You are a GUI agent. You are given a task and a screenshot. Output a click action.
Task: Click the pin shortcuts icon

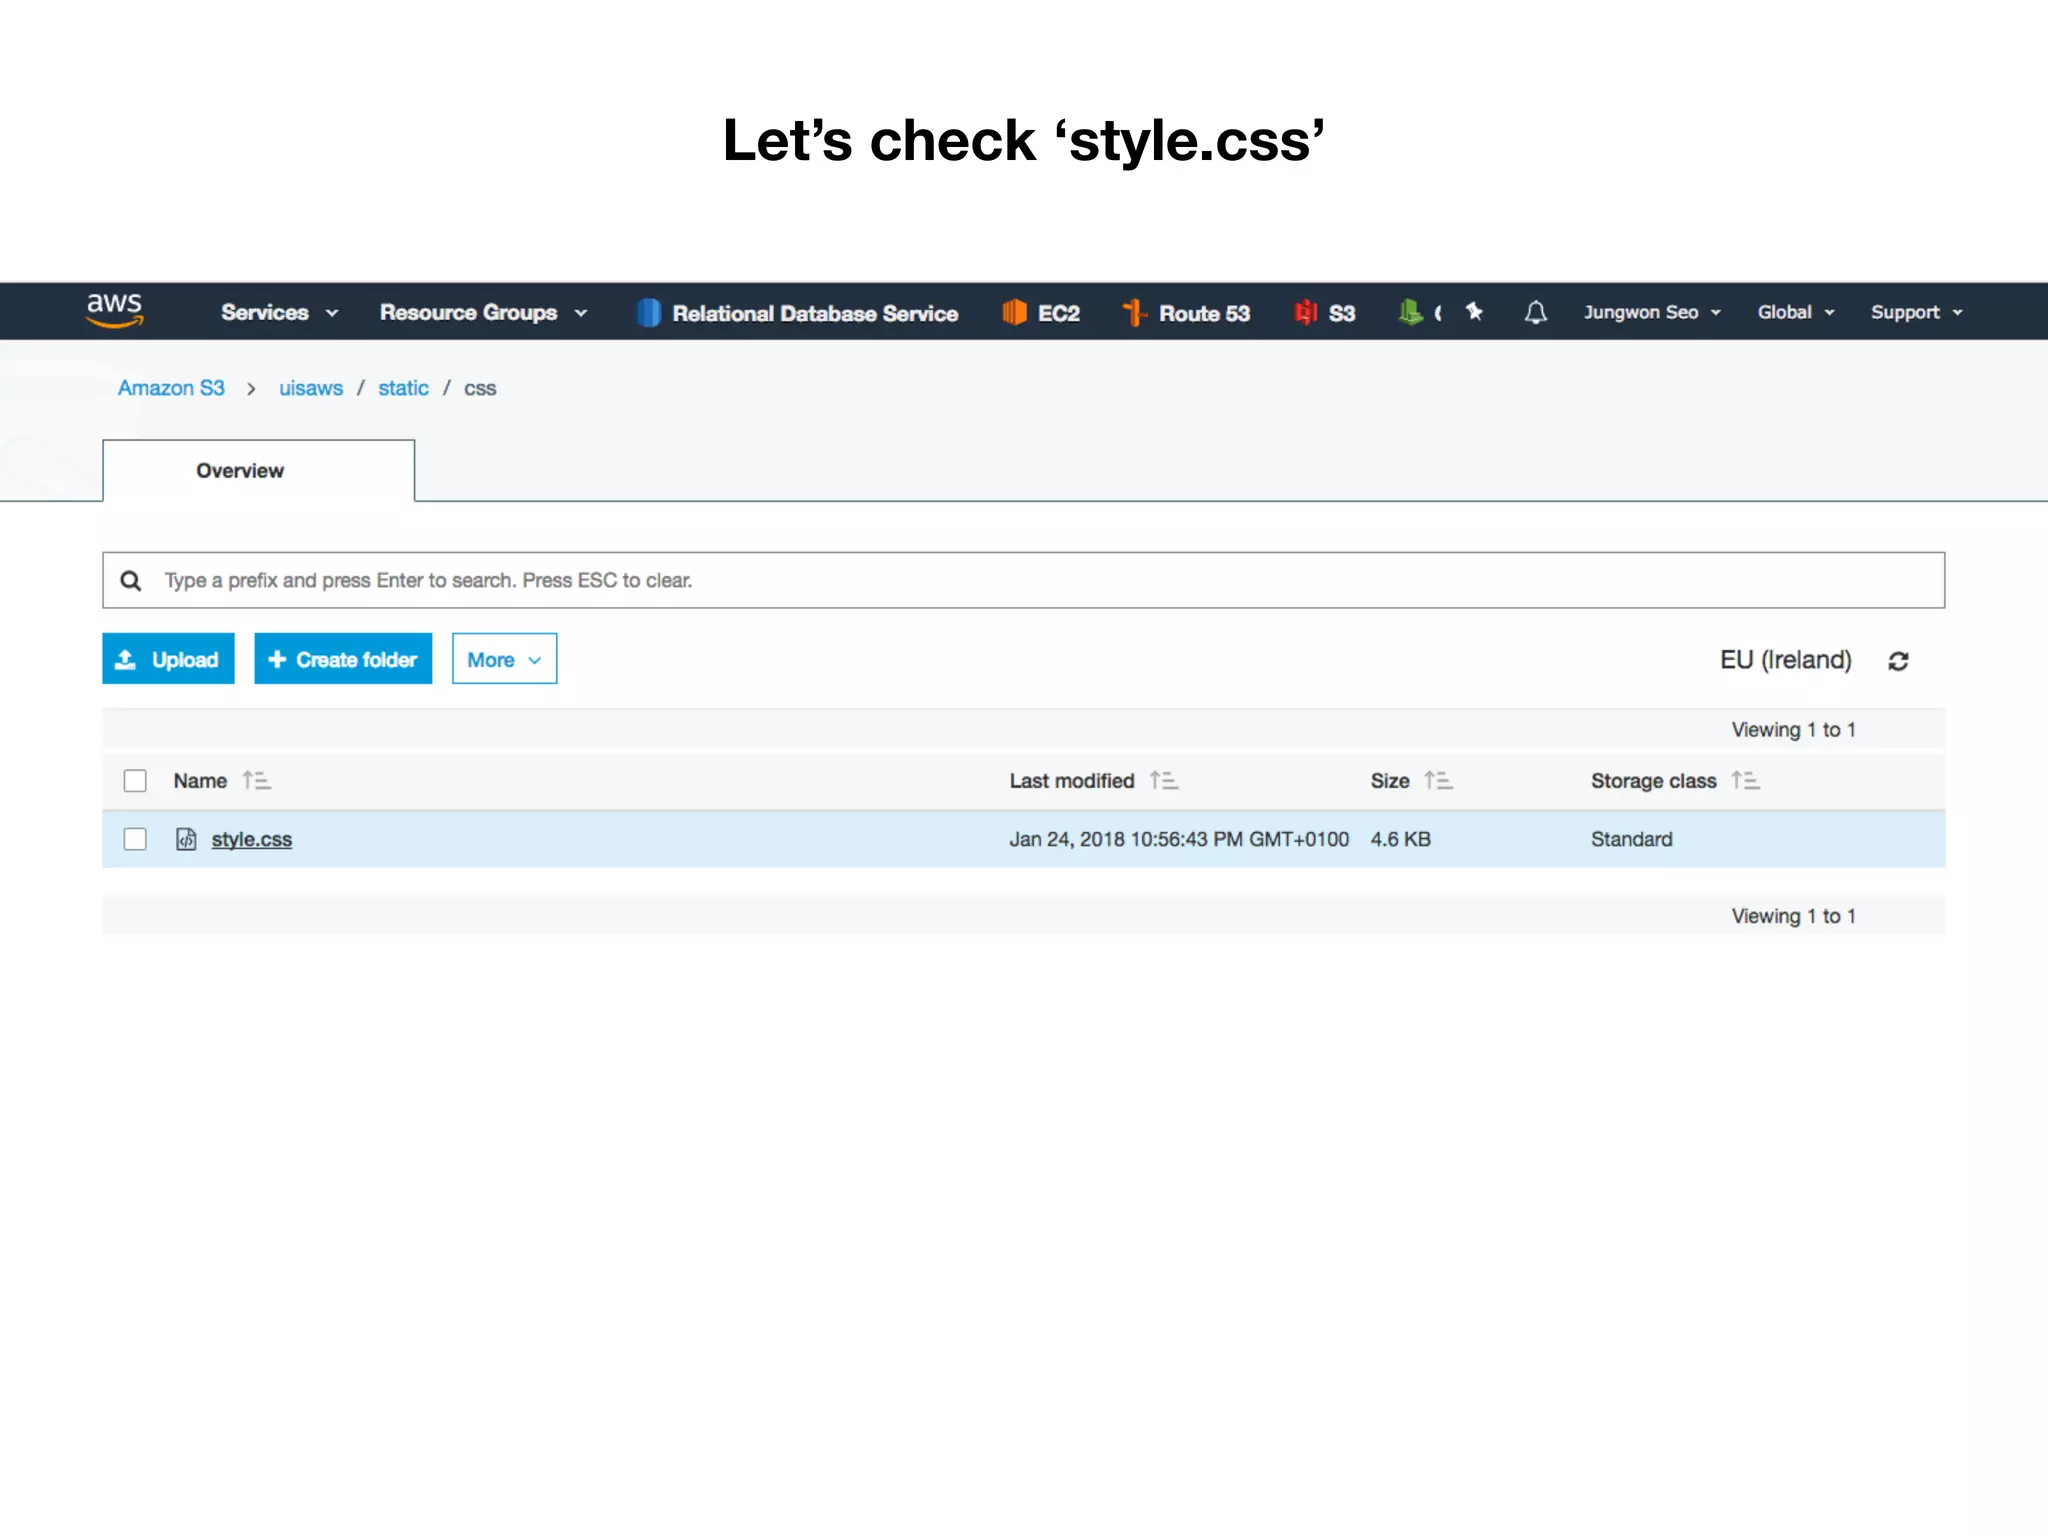tap(1474, 312)
